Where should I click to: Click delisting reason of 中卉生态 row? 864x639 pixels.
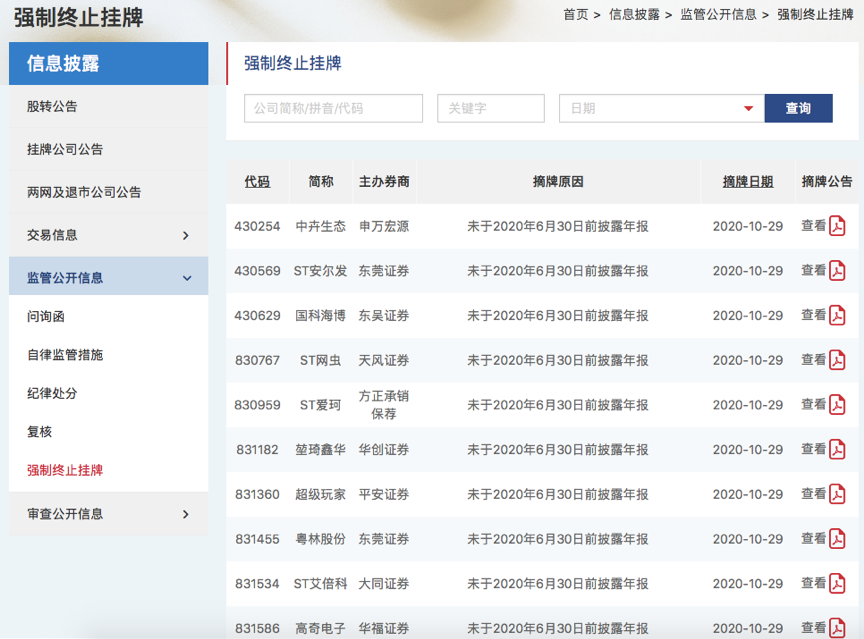click(x=558, y=226)
